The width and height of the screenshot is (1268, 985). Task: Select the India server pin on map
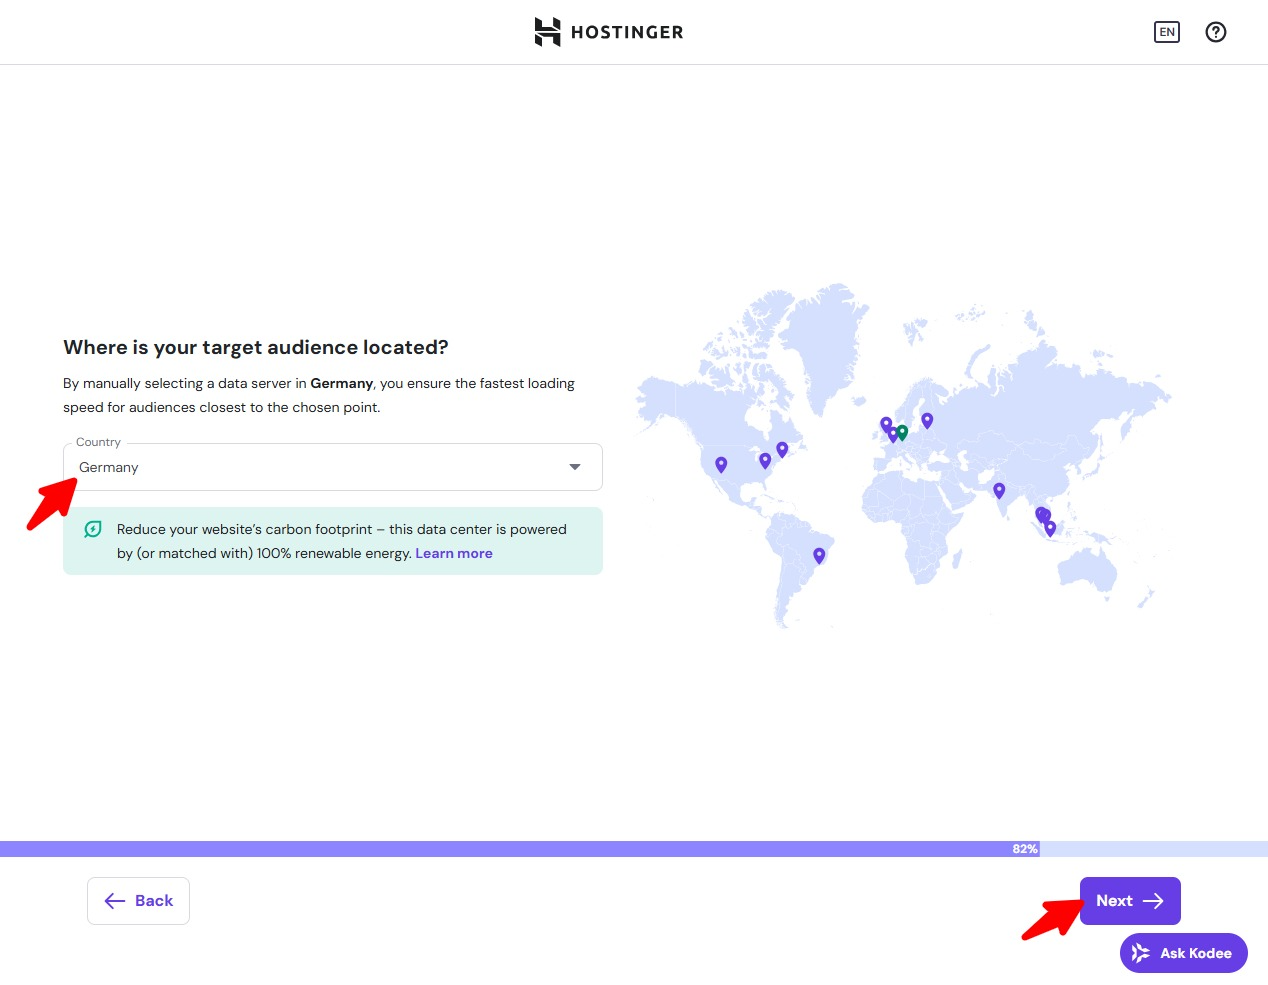(999, 490)
